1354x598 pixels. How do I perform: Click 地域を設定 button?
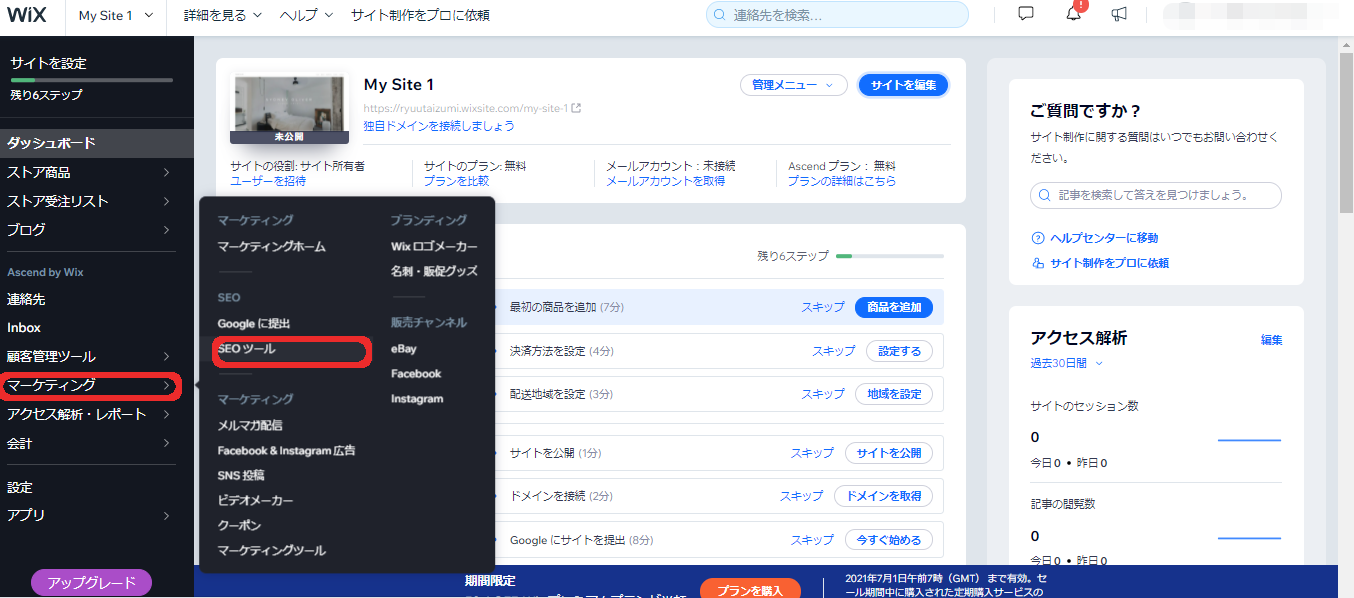(894, 394)
